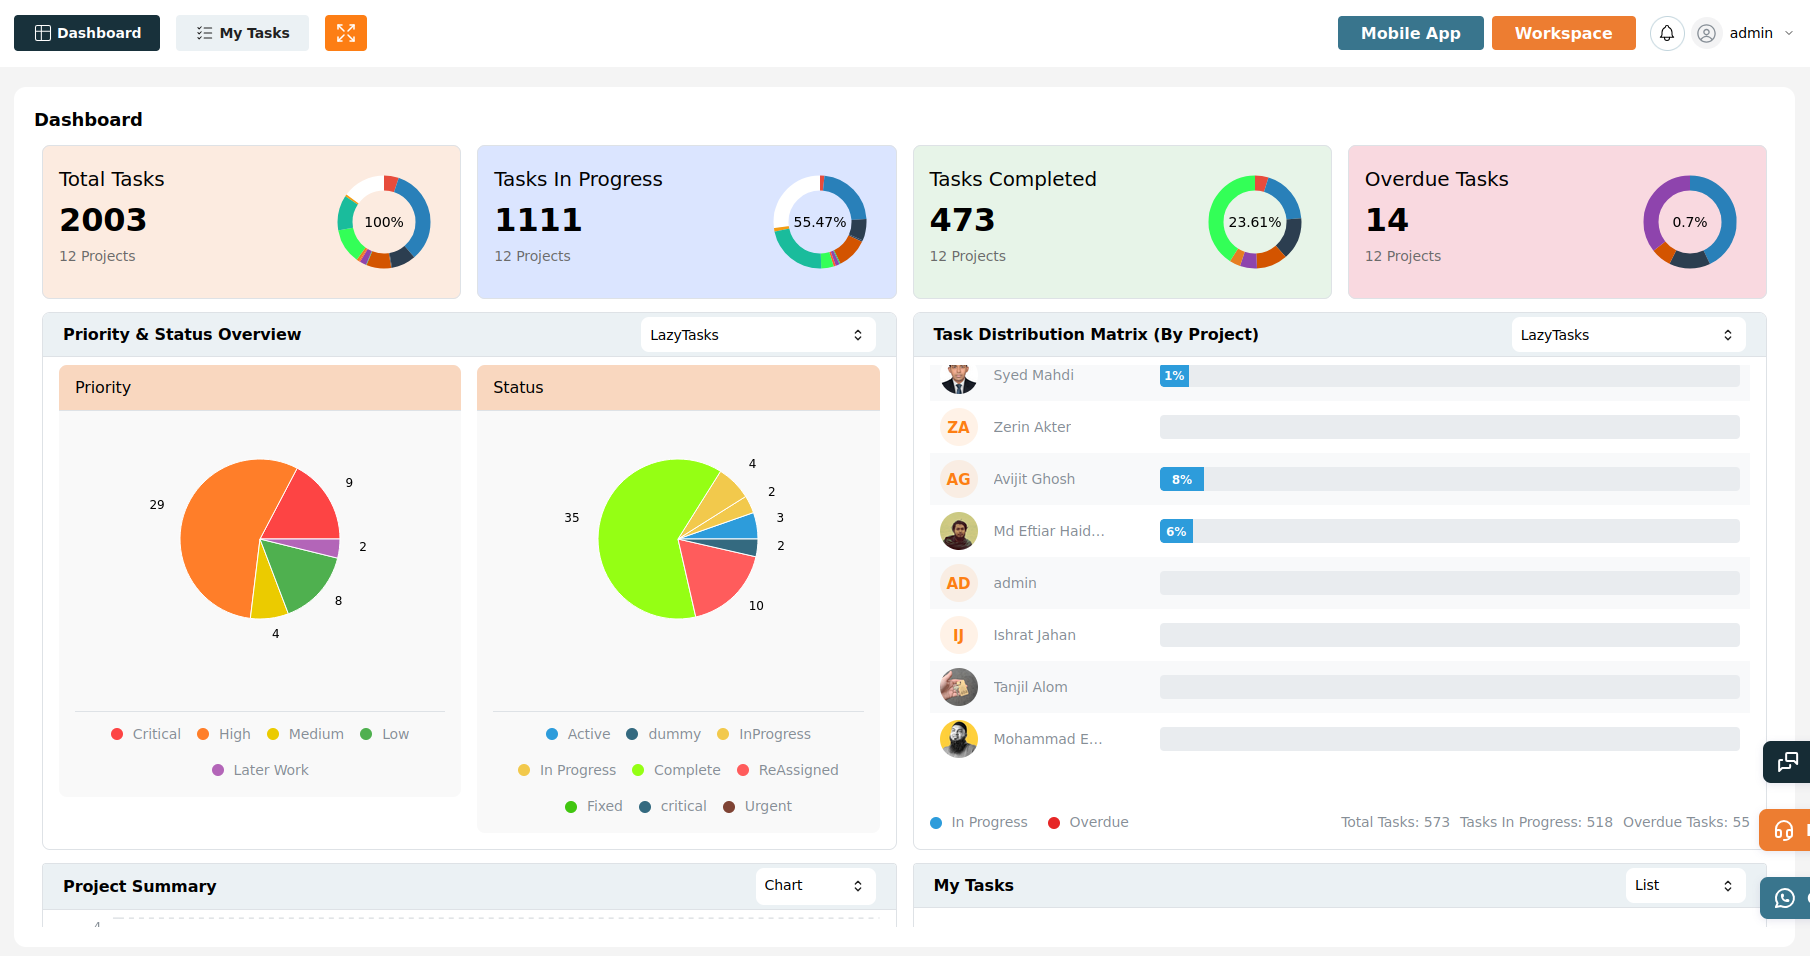
Task: Click the Workspace button
Action: tap(1563, 33)
